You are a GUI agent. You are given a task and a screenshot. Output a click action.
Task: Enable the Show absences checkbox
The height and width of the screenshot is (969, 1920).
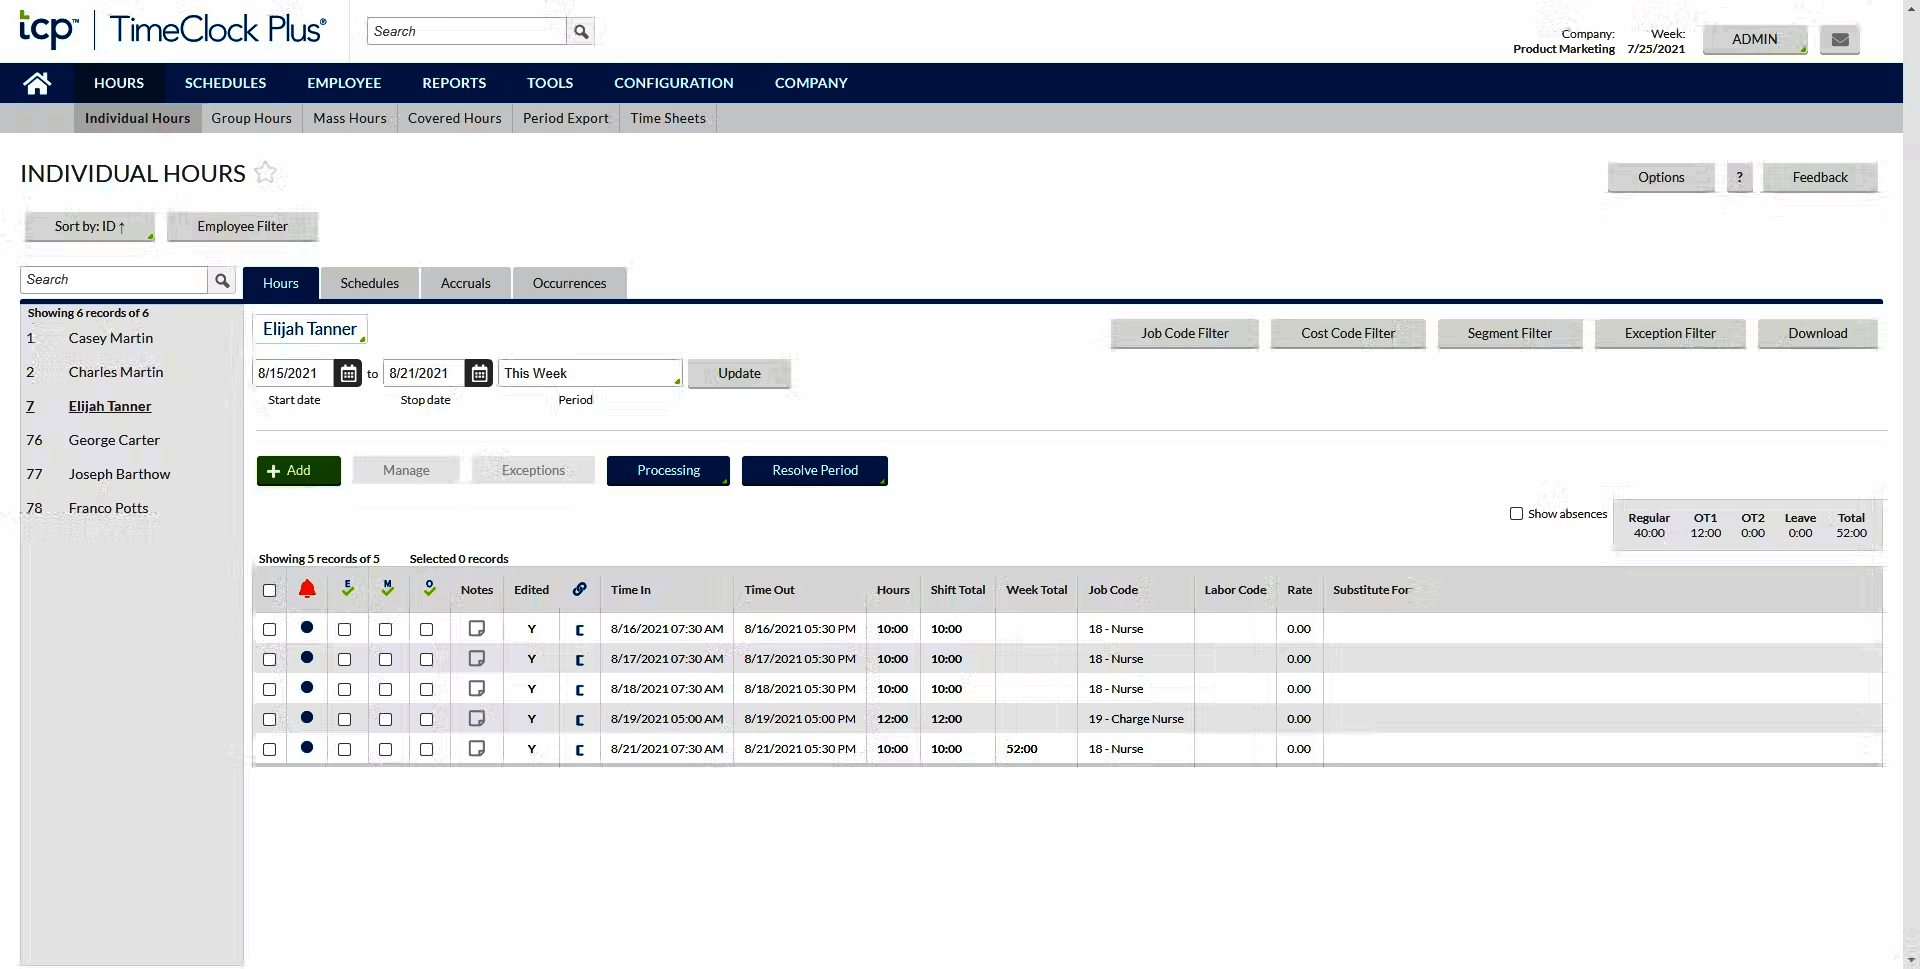[1515, 513]
